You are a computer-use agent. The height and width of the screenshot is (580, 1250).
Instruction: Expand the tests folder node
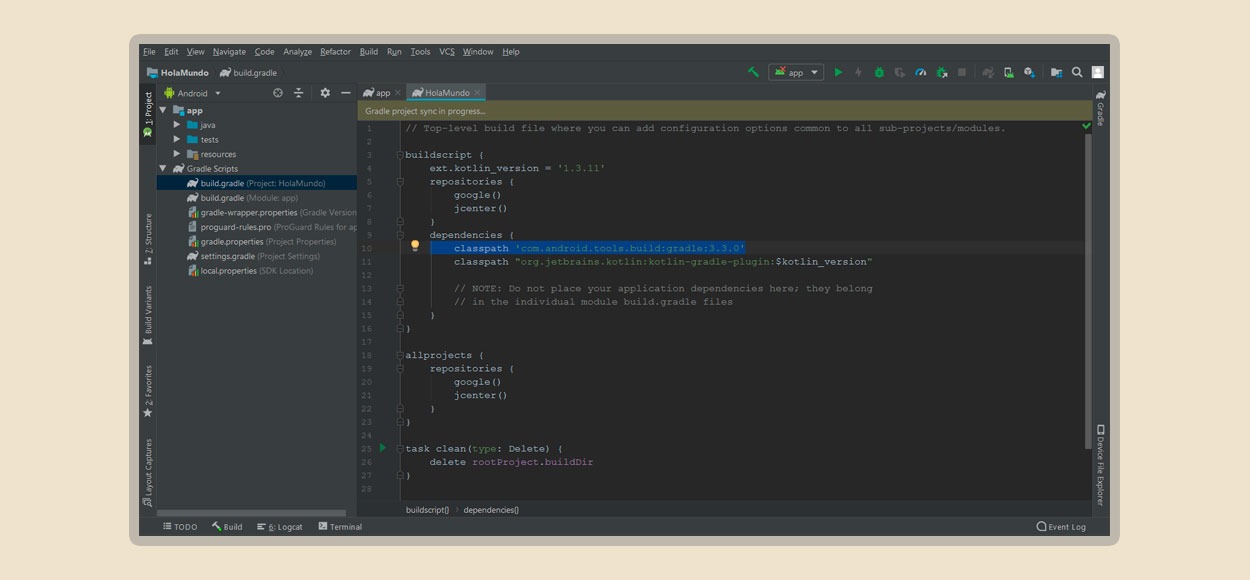pyautogui.click(x=177, y=139)
